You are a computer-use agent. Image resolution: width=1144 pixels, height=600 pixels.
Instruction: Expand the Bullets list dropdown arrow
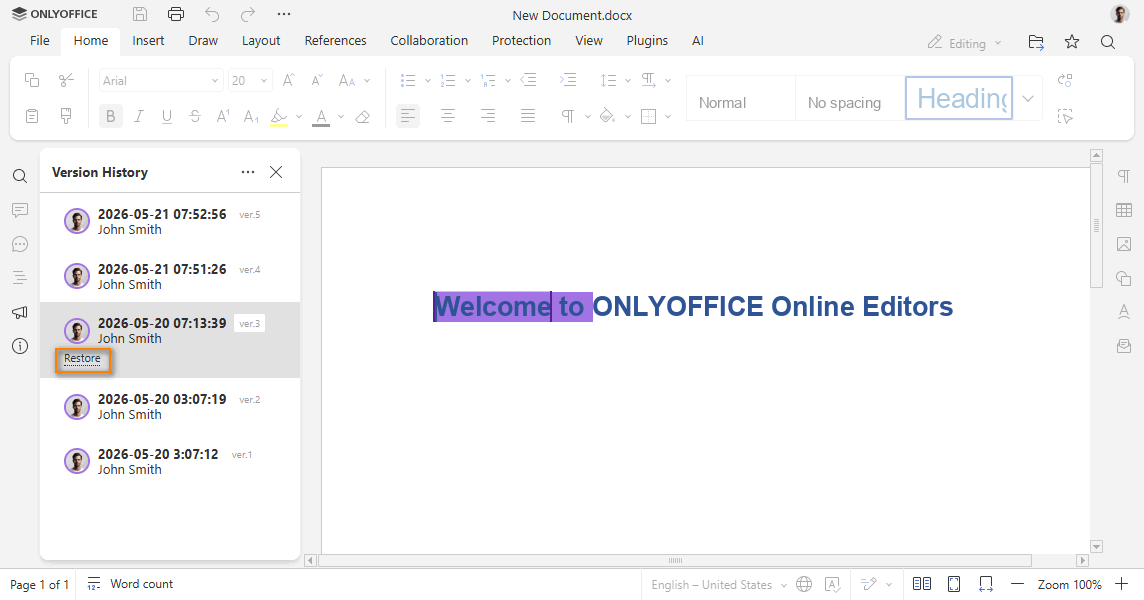point(428,80)
